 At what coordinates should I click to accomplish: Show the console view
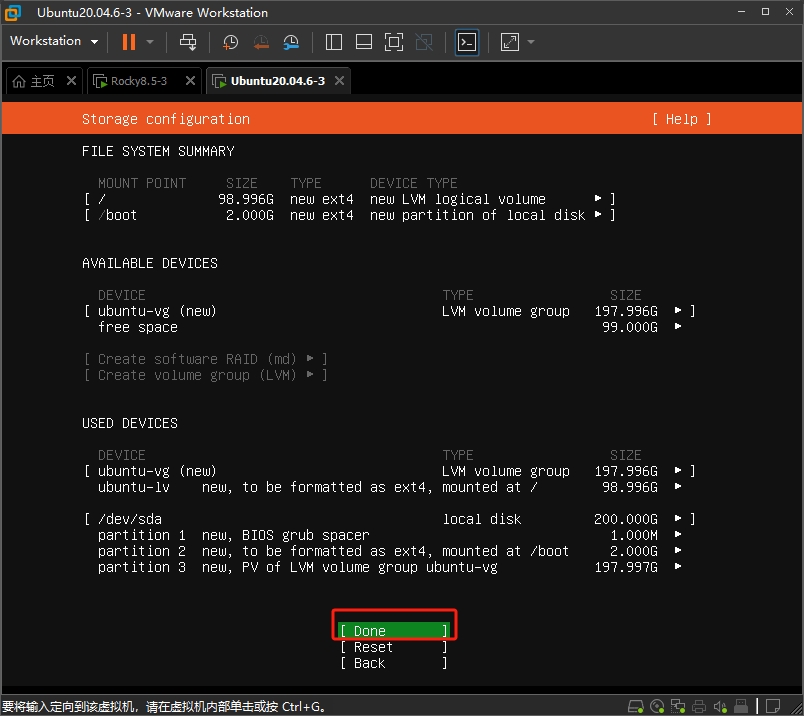tap(467, 42)
